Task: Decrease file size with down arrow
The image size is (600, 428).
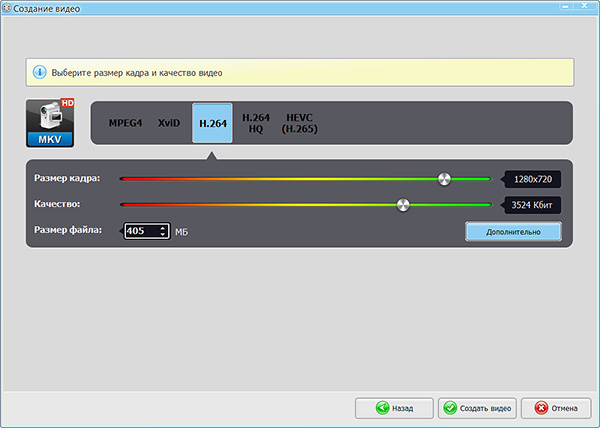Action: [163, 234]
